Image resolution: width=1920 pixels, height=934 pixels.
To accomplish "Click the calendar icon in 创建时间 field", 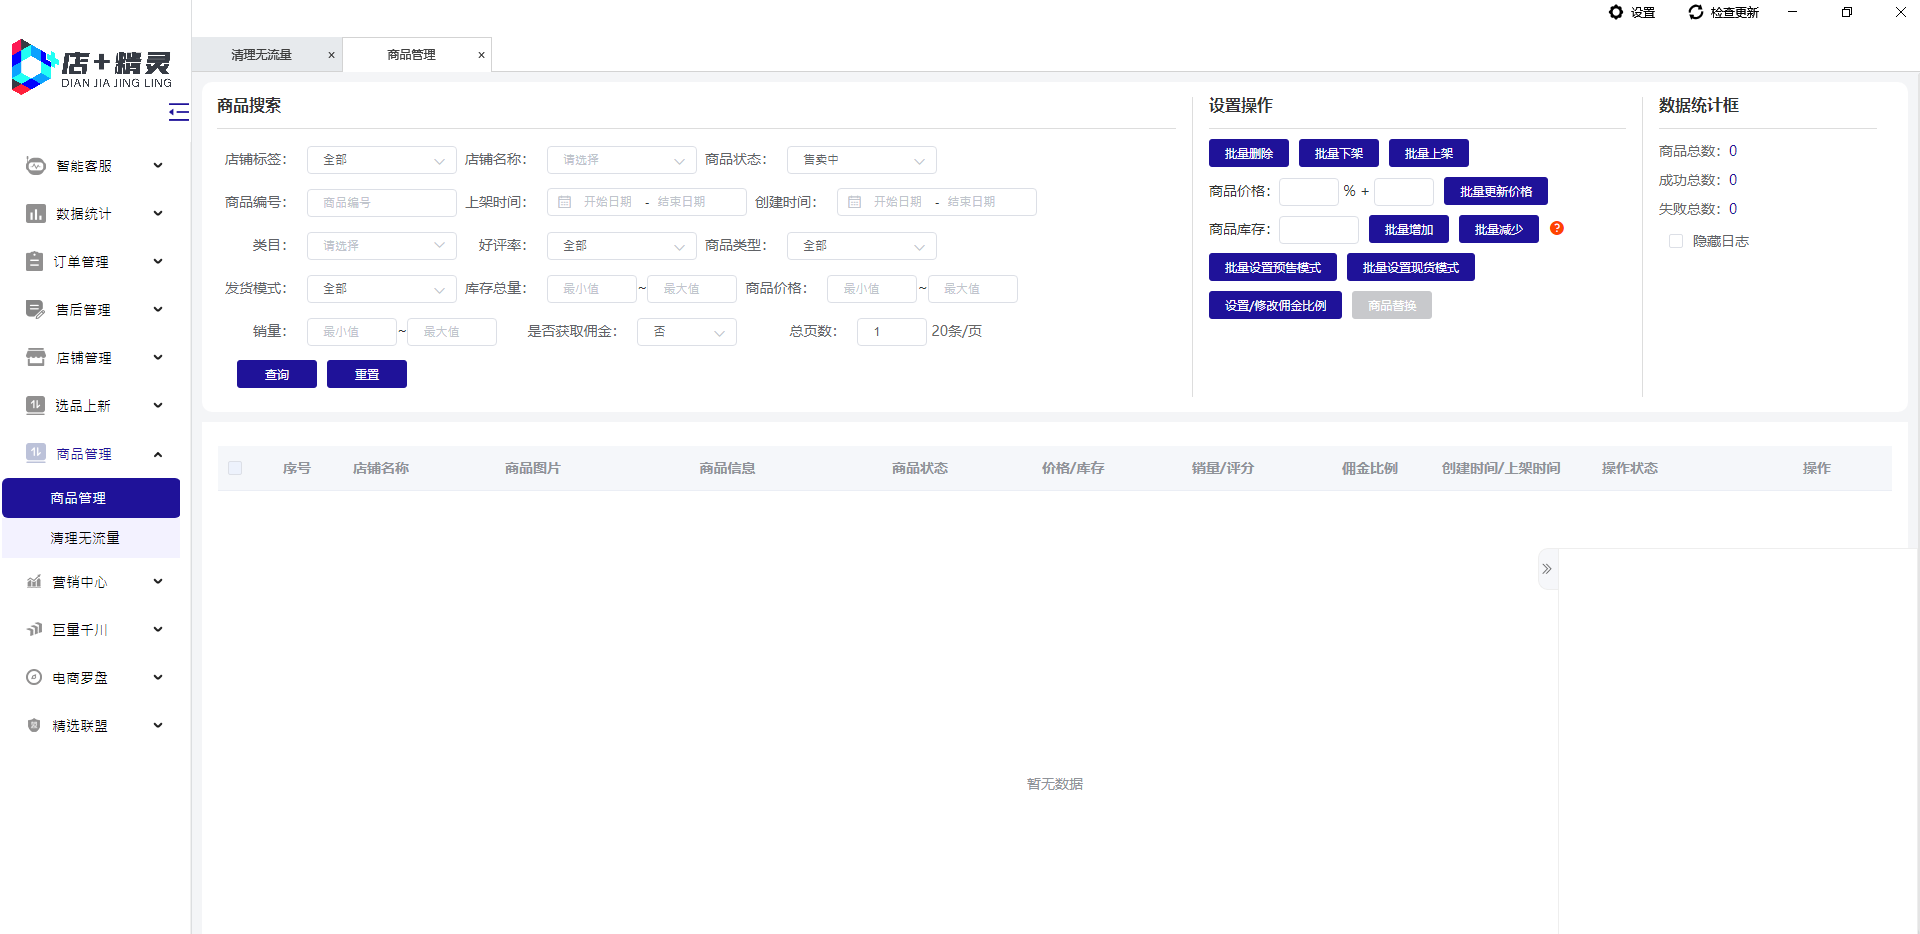I will tap(855, 202).
